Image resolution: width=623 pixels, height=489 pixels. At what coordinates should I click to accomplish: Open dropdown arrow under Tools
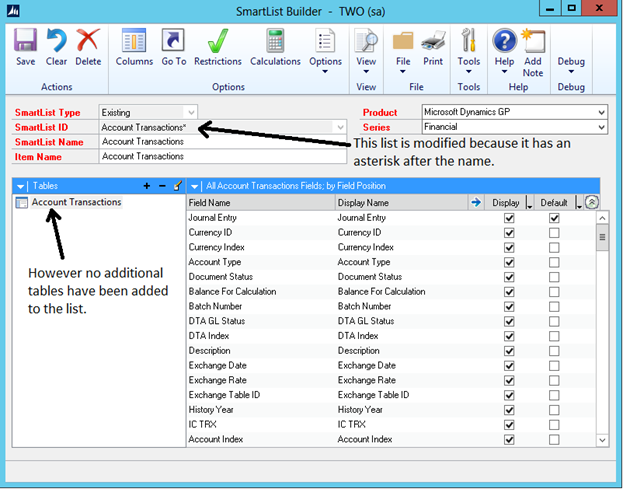[468, 72]
